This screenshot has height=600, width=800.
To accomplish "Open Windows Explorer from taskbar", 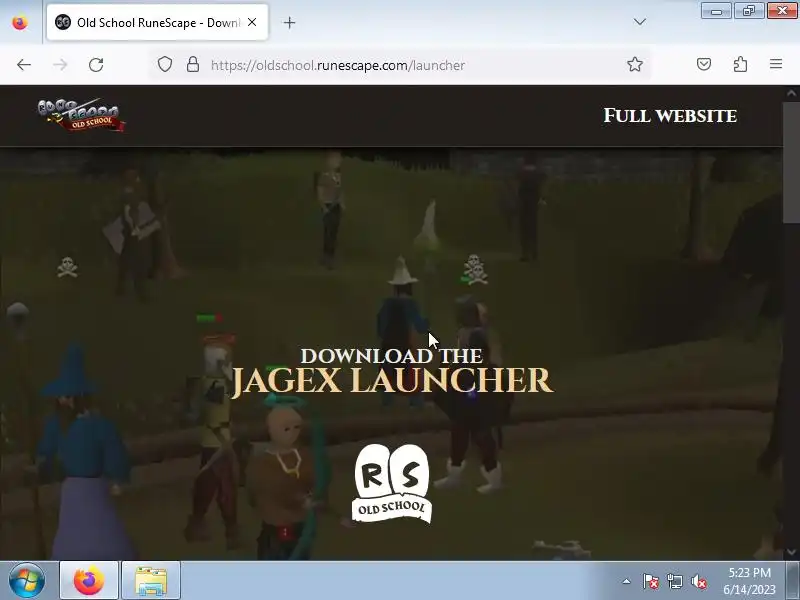I will coord(151,581).
